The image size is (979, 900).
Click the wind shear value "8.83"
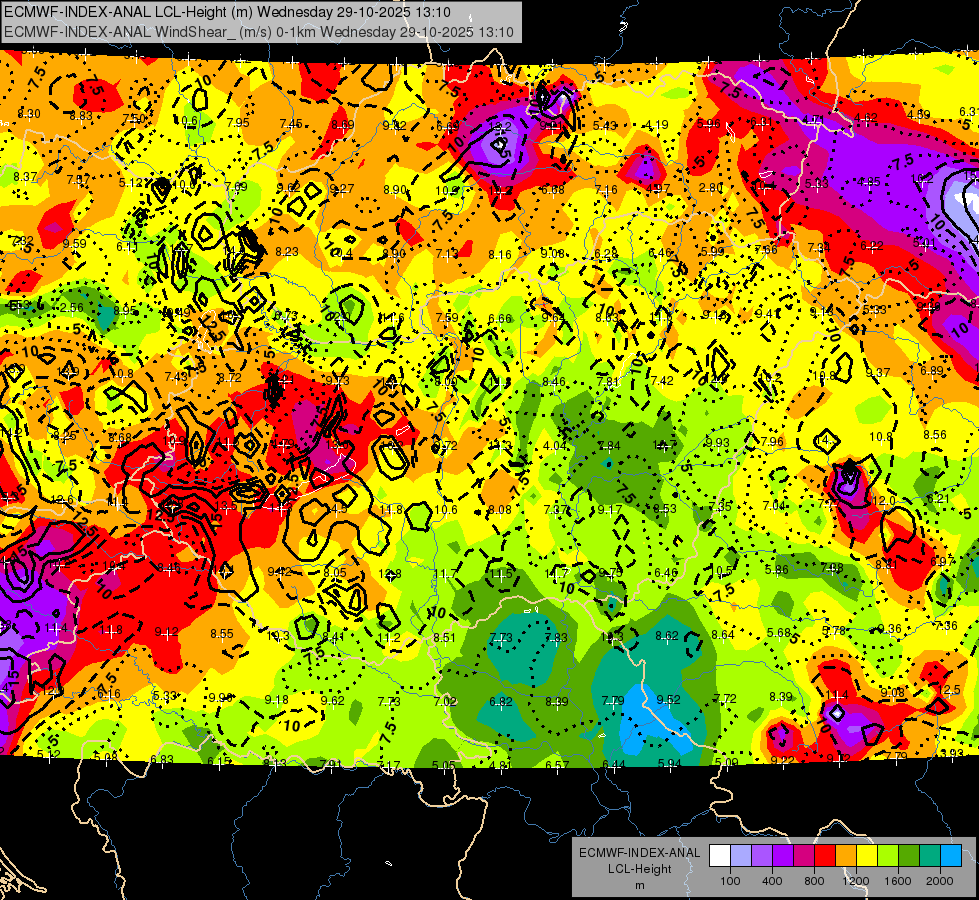pos(81,116)
